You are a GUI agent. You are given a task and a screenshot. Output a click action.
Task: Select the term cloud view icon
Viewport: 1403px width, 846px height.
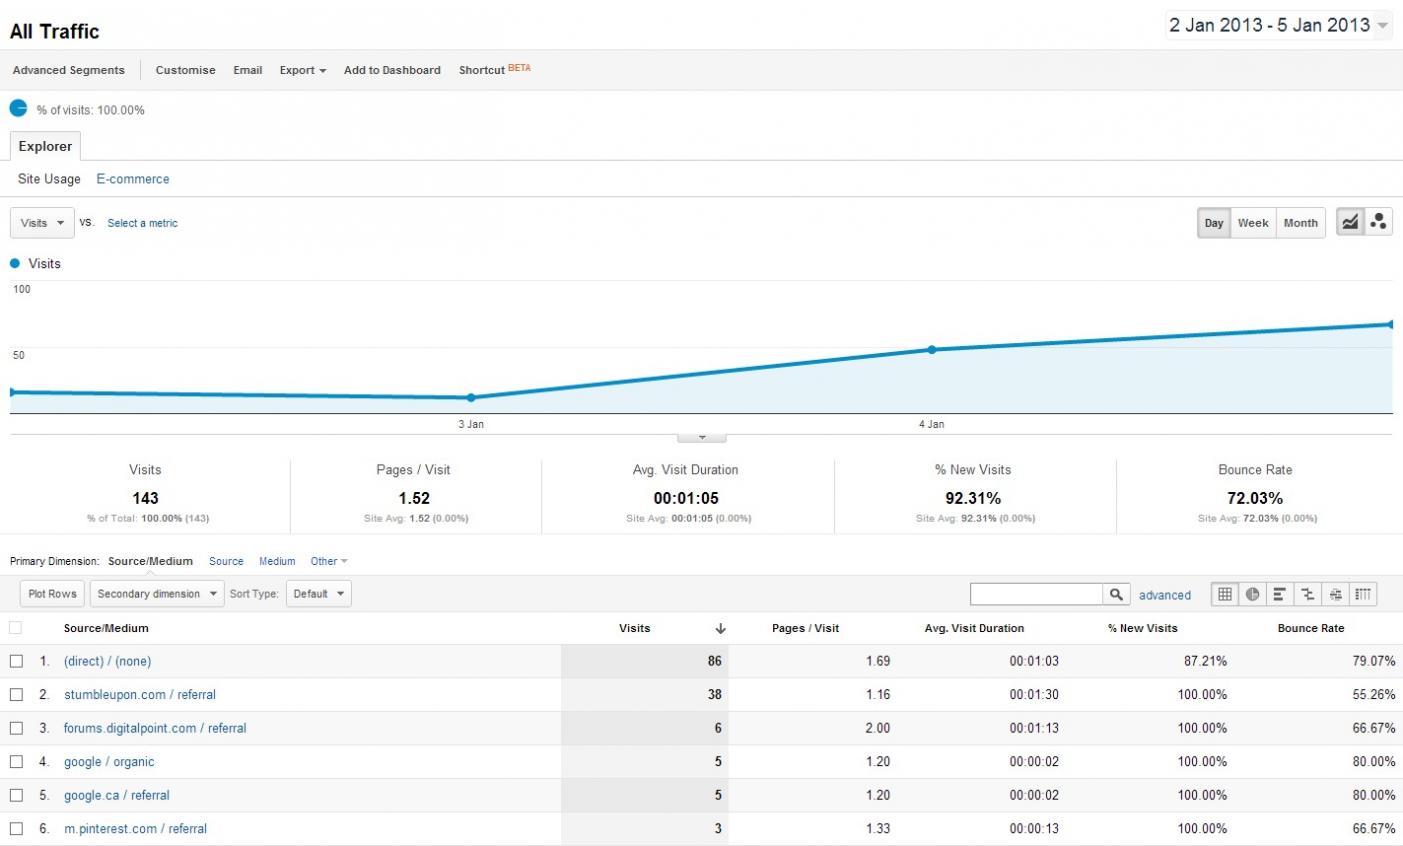pyautogui.click(x=1335, y=594)
